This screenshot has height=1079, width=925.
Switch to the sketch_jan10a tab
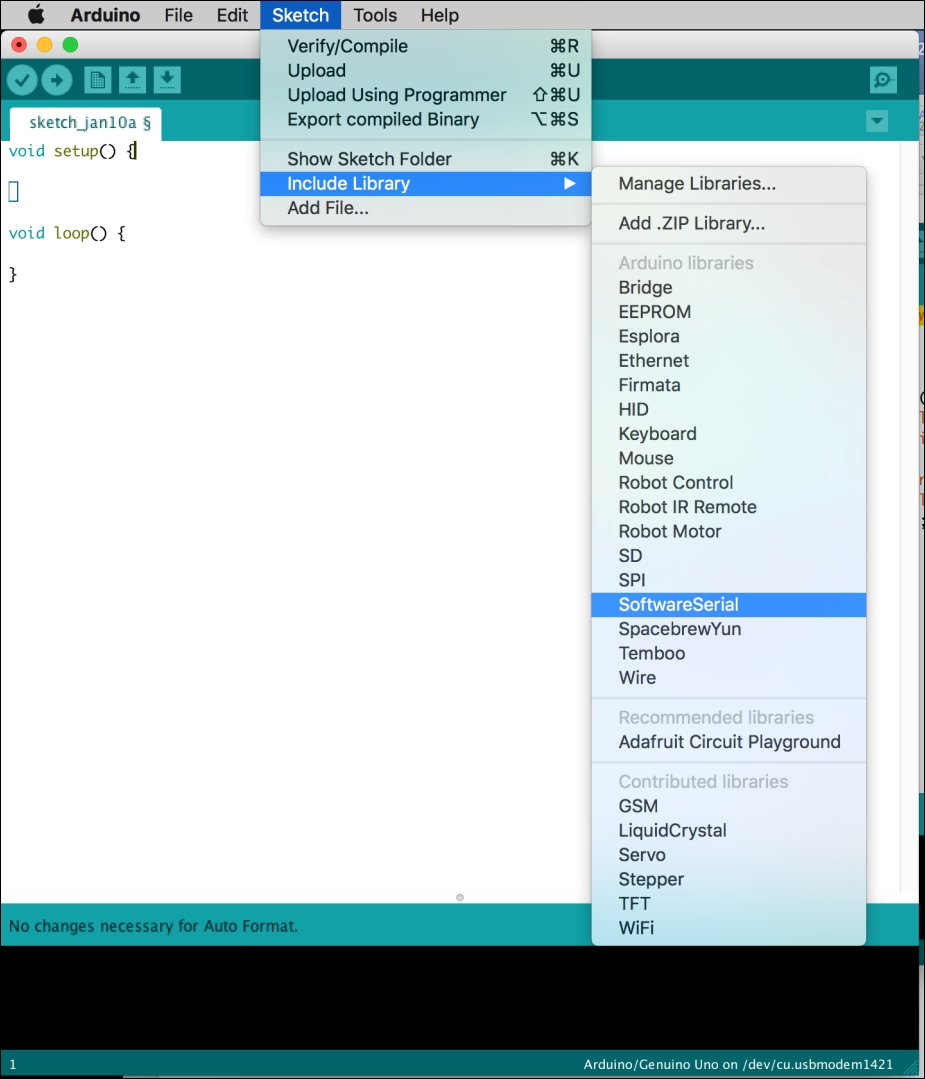pyautogui.click(x=86, y=123)
